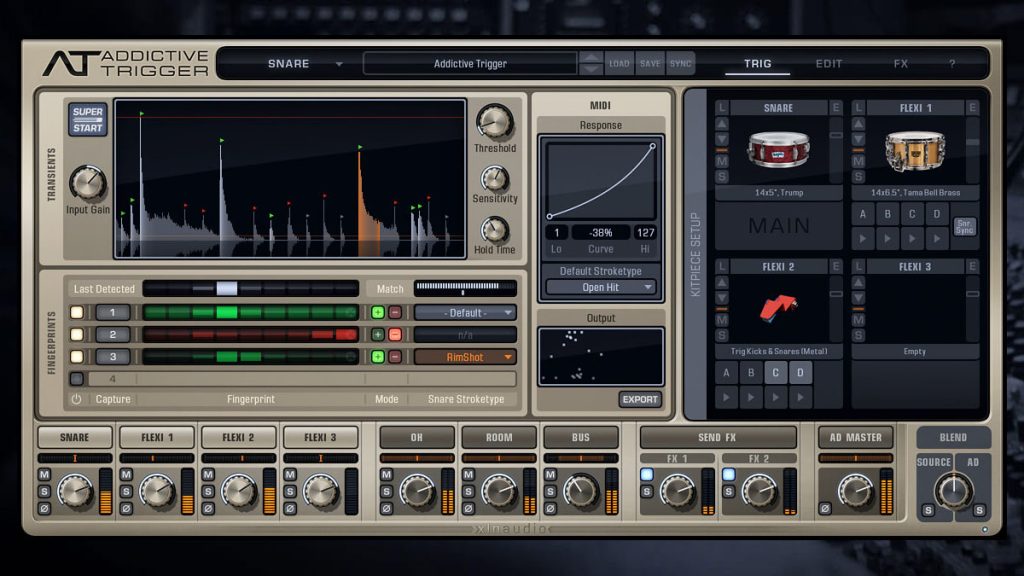Open the help question mark
The width and height of the screenshot is (1024, 576).
(x=952, y=64)
